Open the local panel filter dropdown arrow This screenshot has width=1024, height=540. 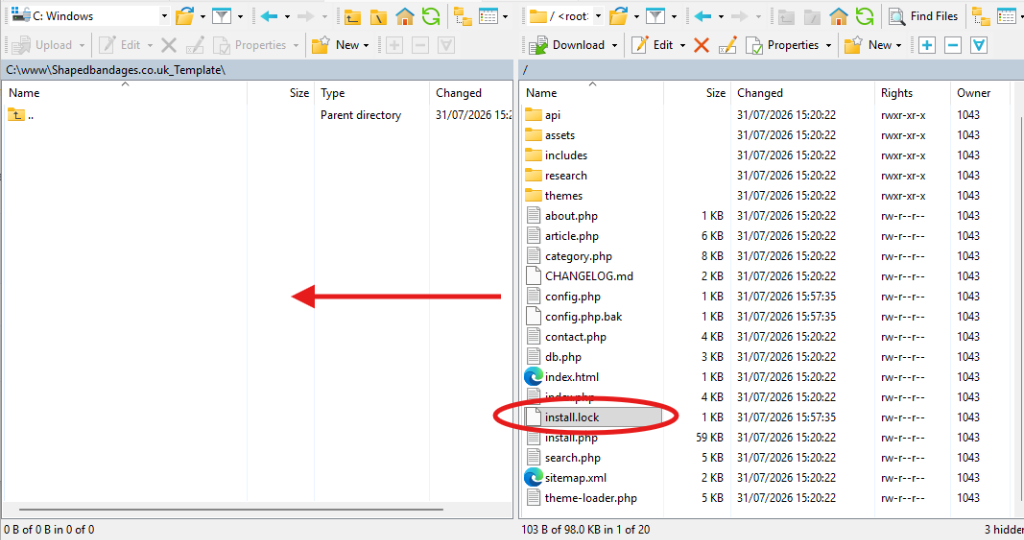point(240,16)
